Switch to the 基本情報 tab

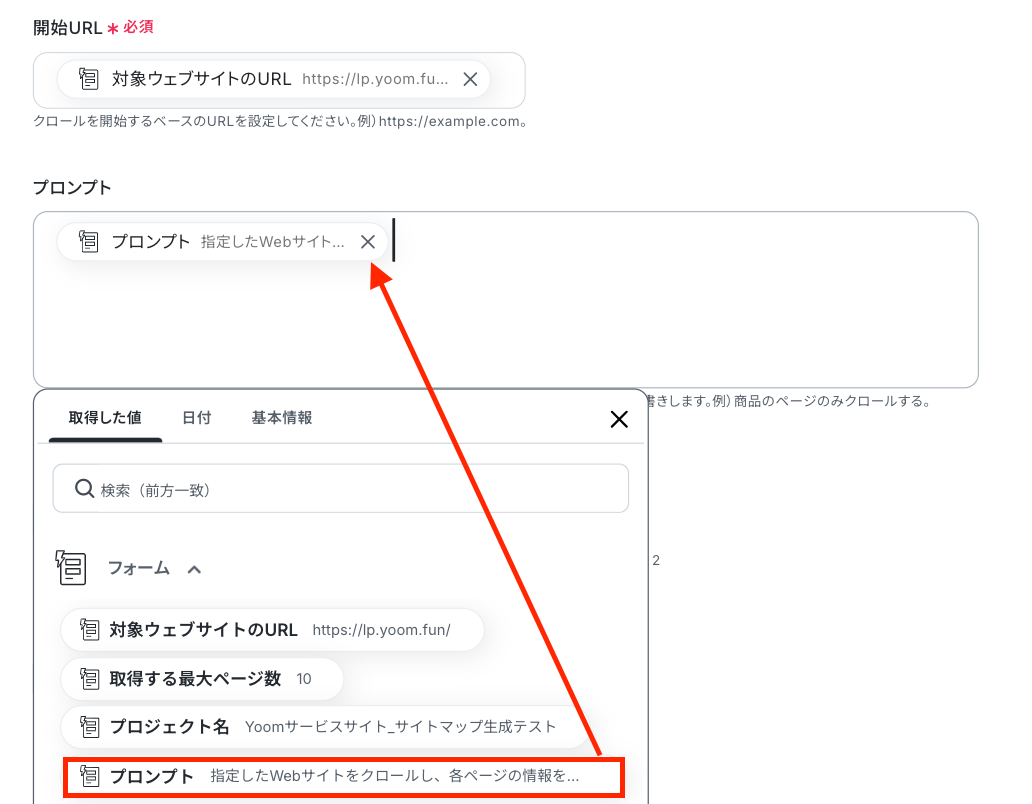[x=282, y=418]
